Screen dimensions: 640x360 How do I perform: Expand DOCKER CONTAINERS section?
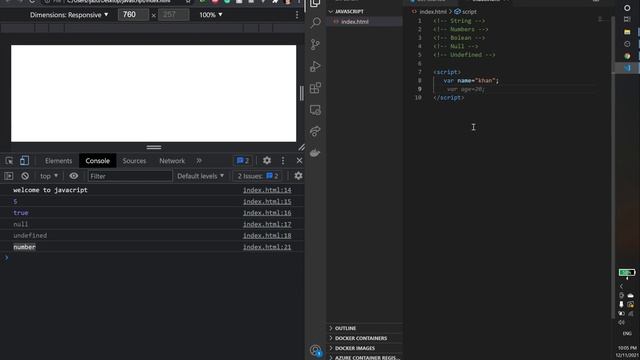364,338
